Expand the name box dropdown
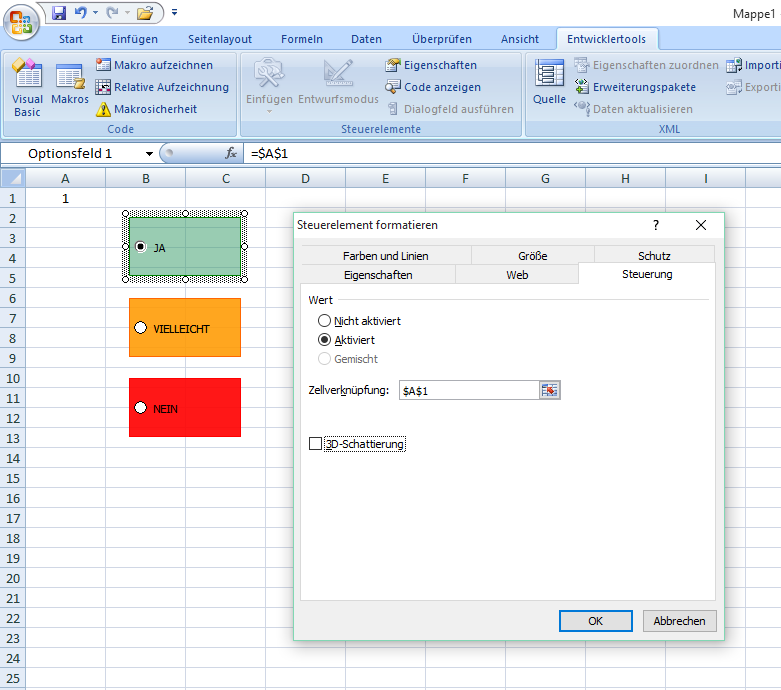 point(149,153)
